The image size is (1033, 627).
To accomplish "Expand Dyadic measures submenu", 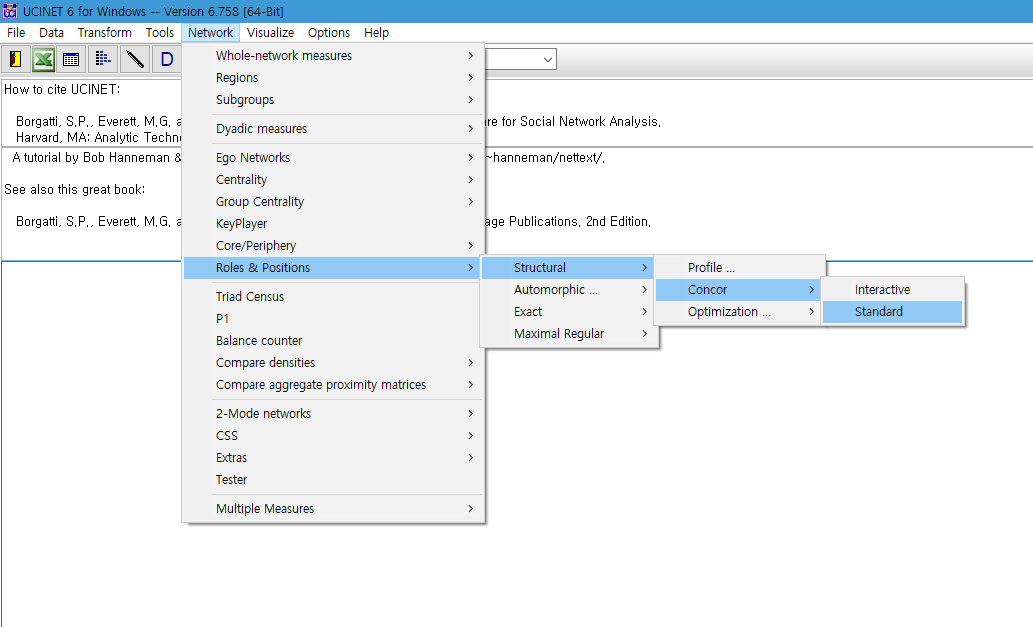I will [333, 128].
